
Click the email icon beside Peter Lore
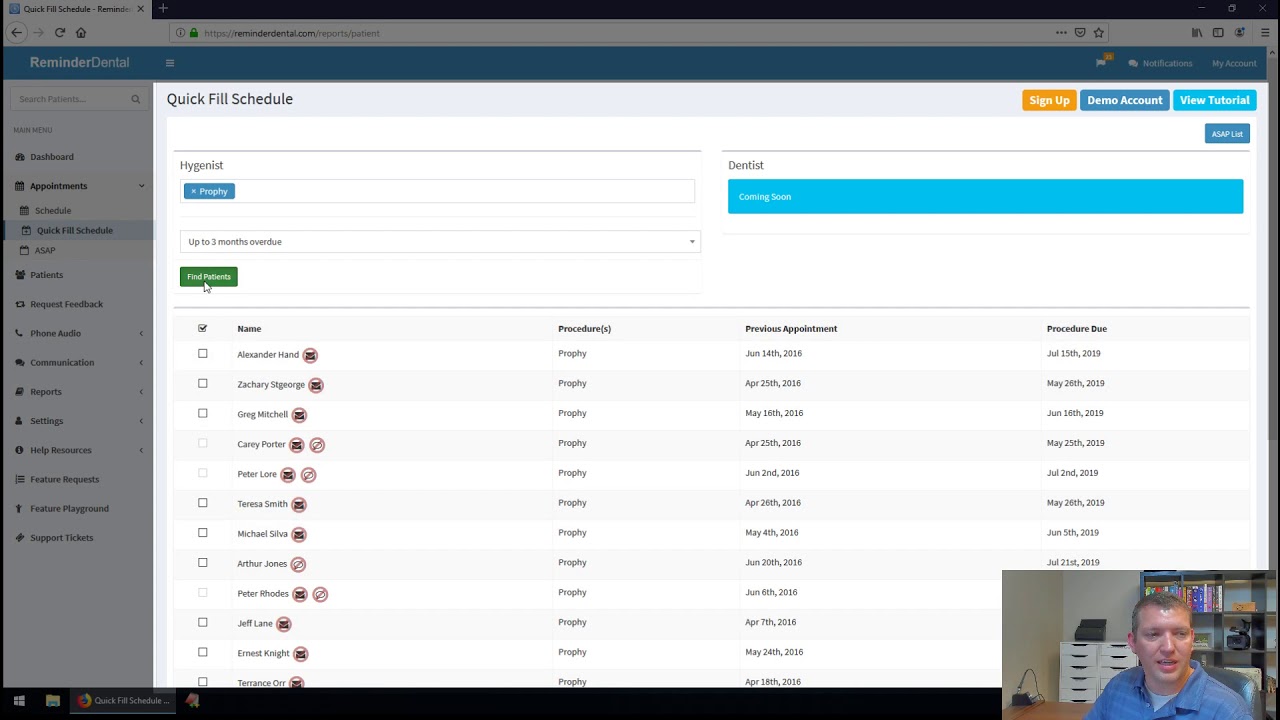288,475
